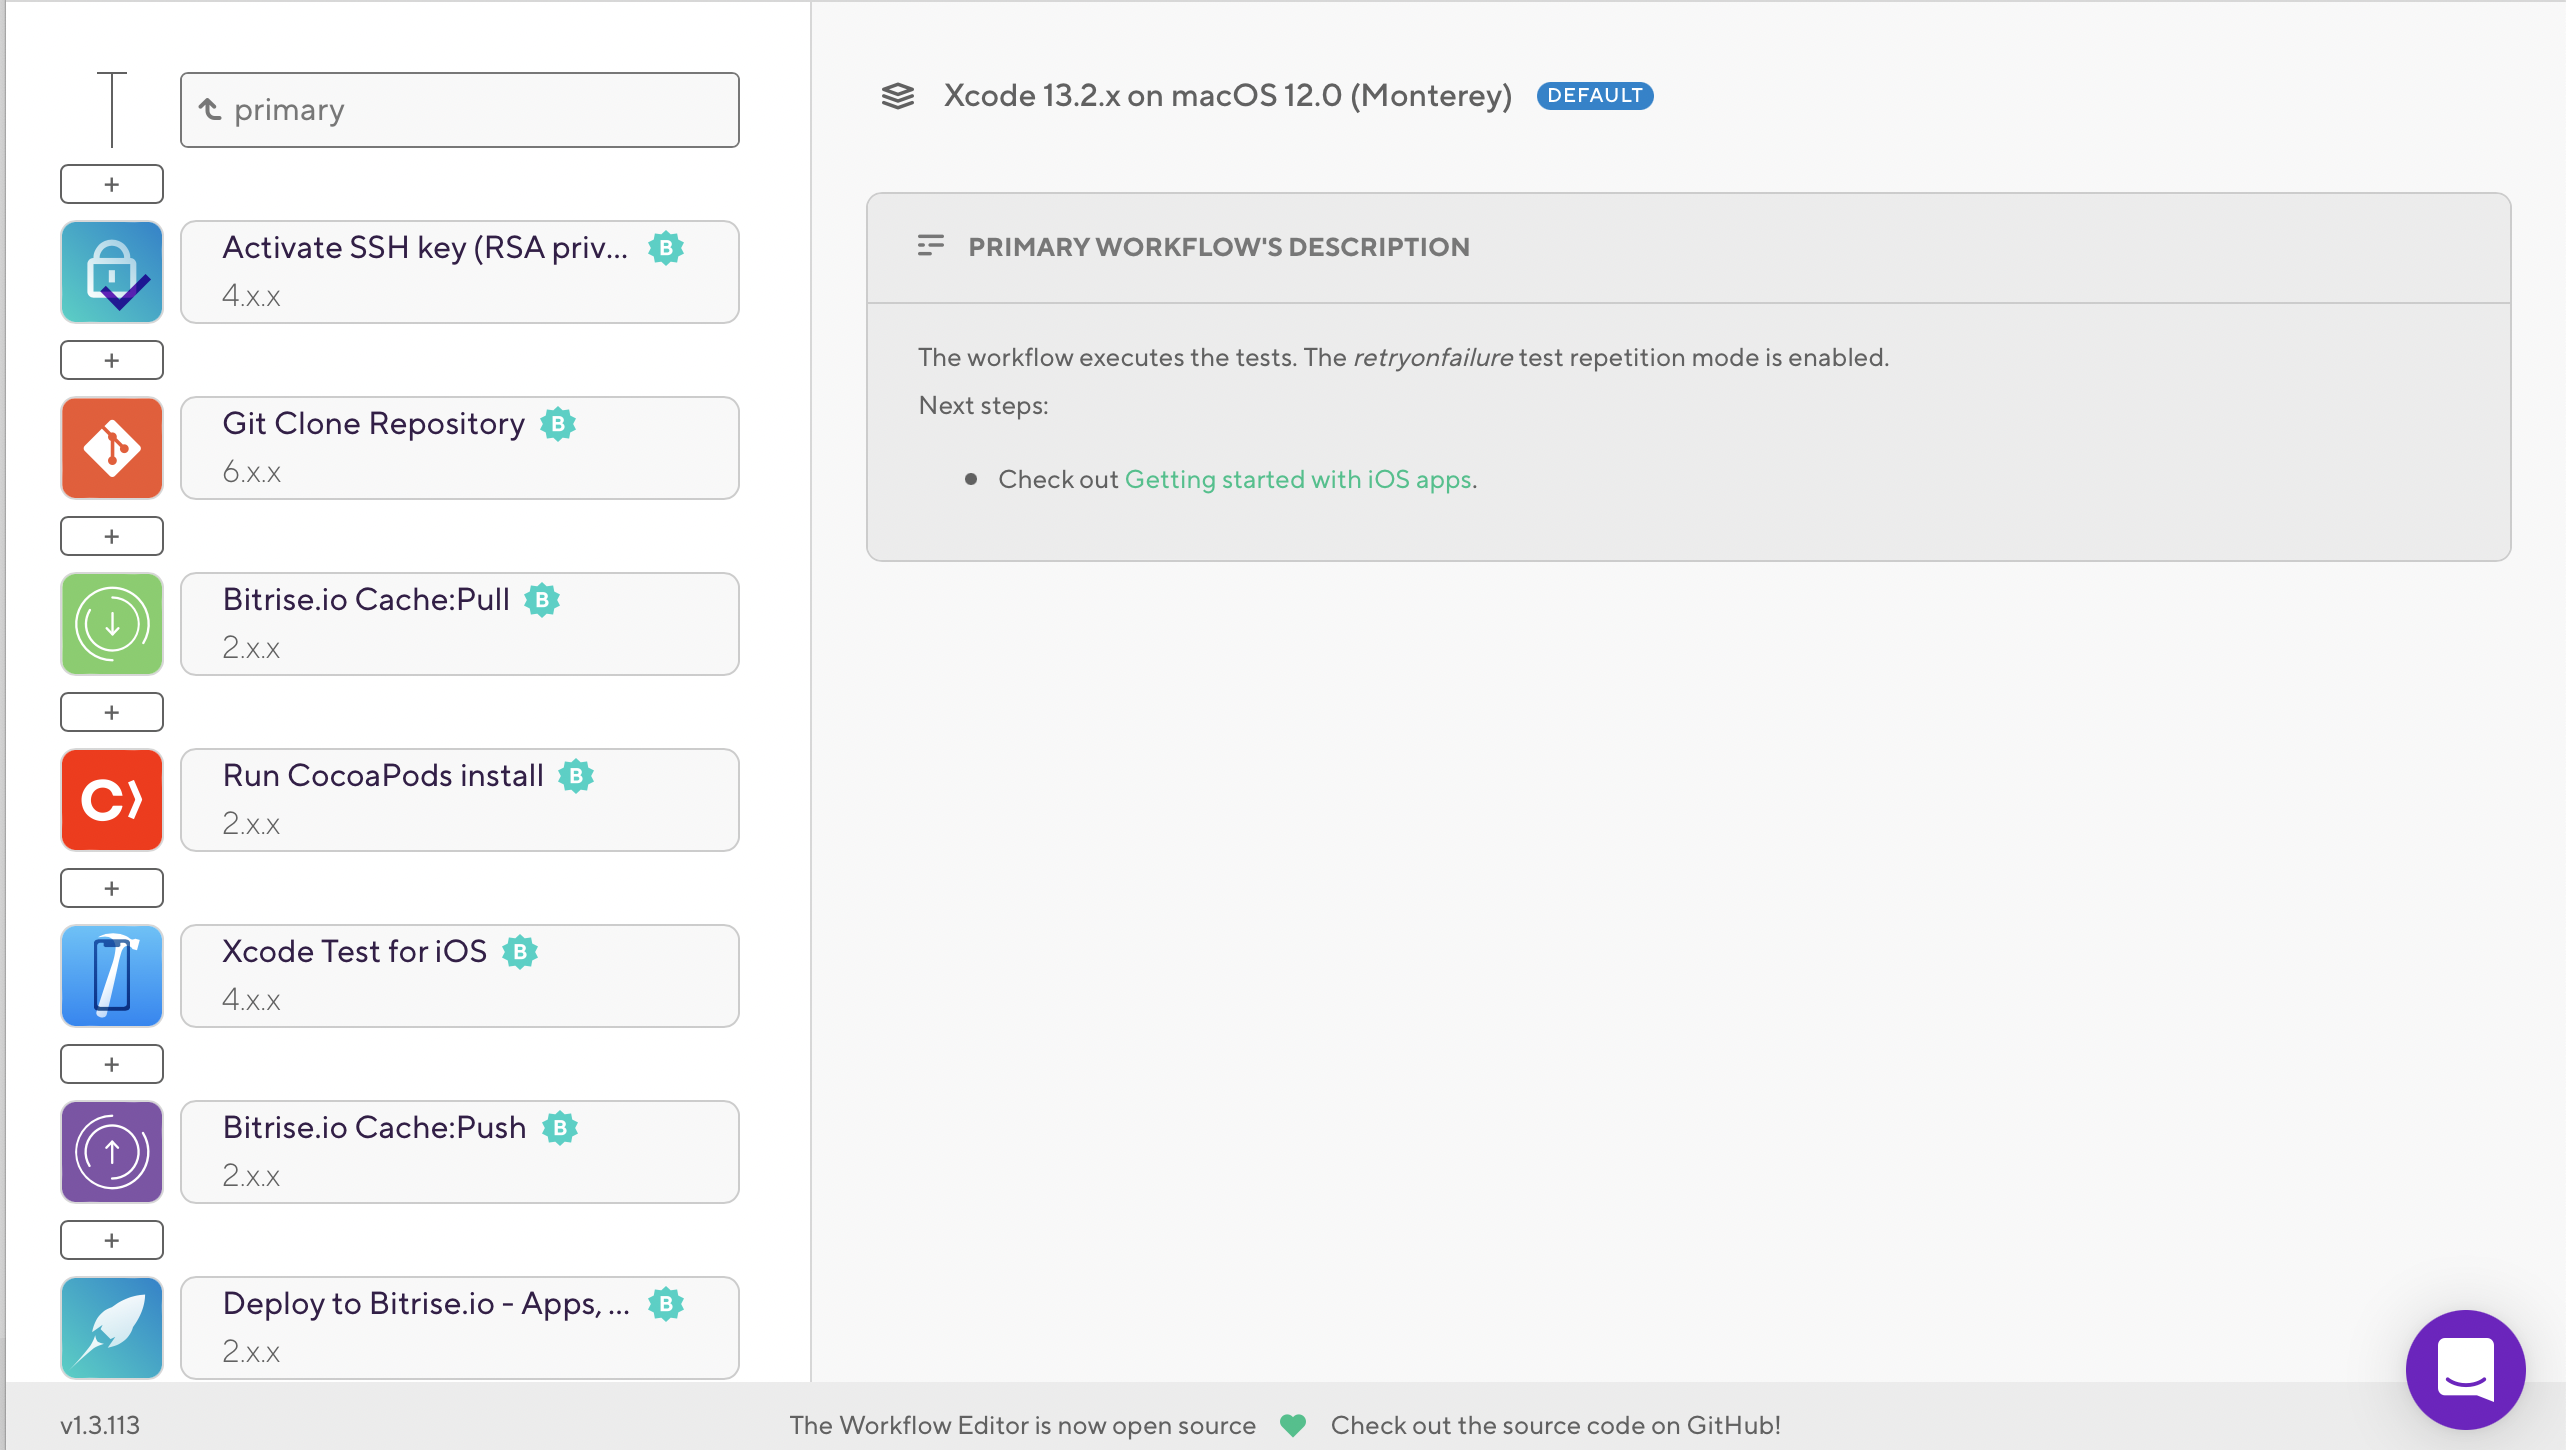
Task: Click the Activate SSH key lock icon
Action: pyautogui.click(x=112, y=272)
